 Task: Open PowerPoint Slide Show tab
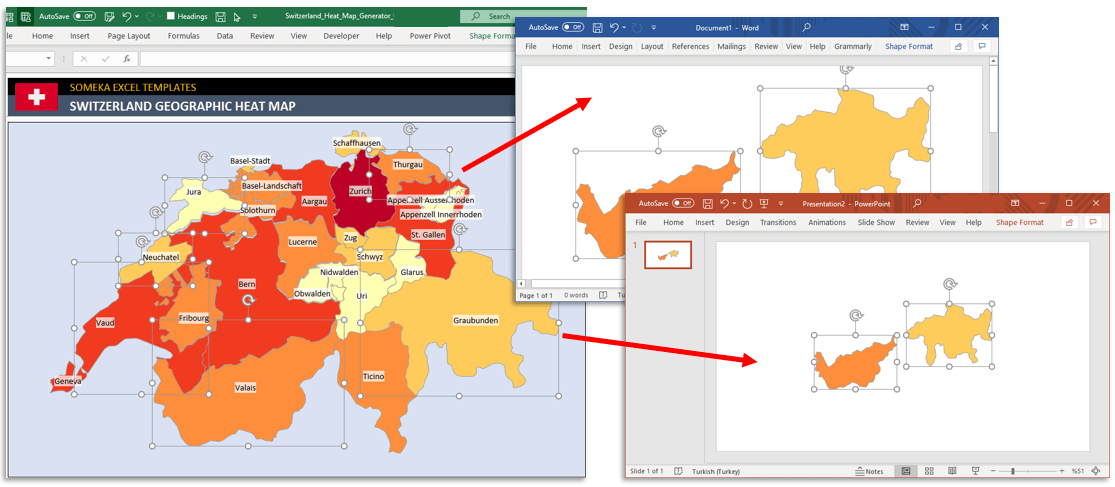coord(876,223)
